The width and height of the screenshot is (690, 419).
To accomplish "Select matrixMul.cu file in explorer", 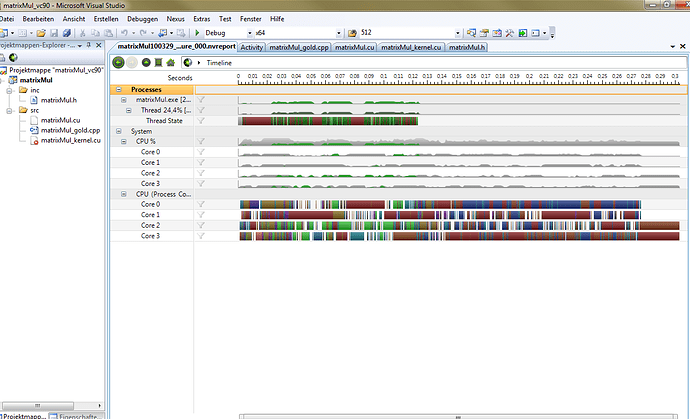I will coord(60,120).
